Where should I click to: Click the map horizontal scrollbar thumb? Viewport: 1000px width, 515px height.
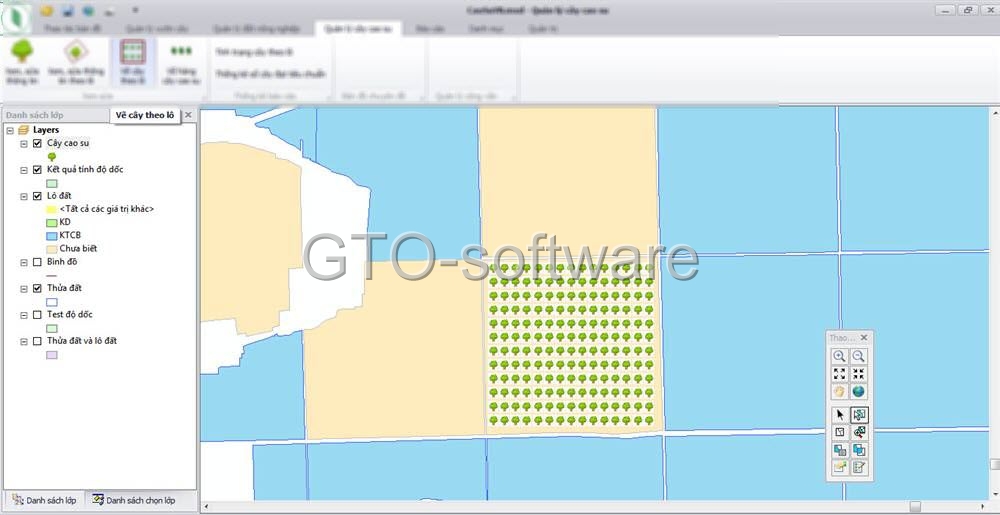pos(915,507)
